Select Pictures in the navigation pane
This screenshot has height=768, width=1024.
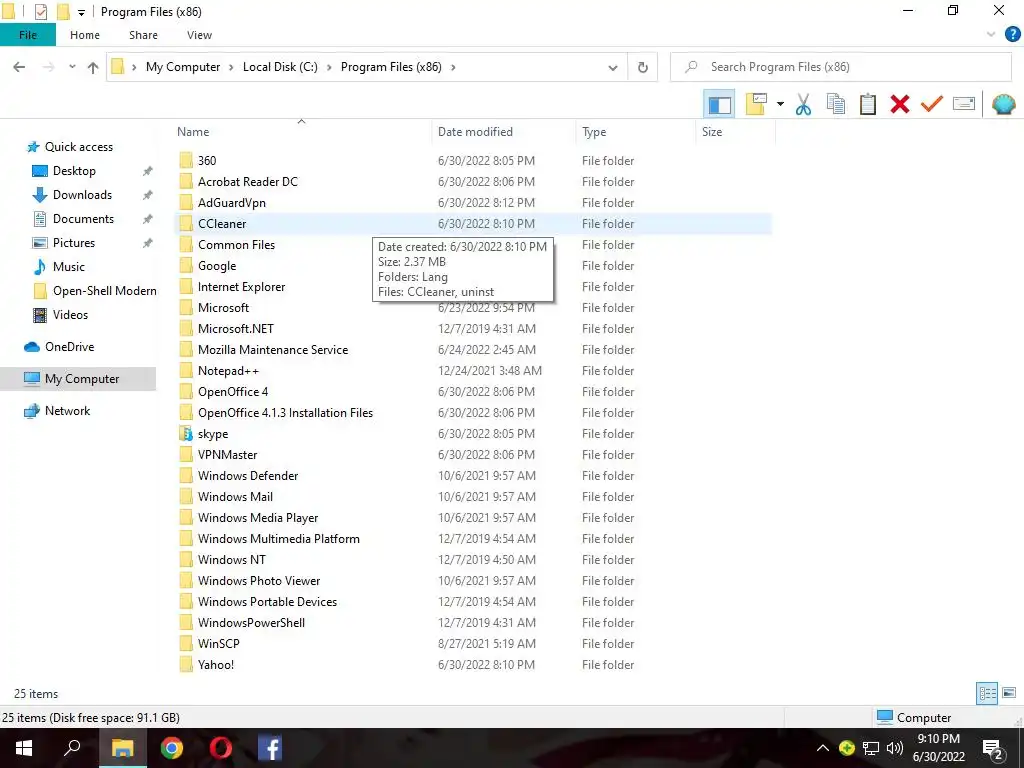click(x=74, y=243)
